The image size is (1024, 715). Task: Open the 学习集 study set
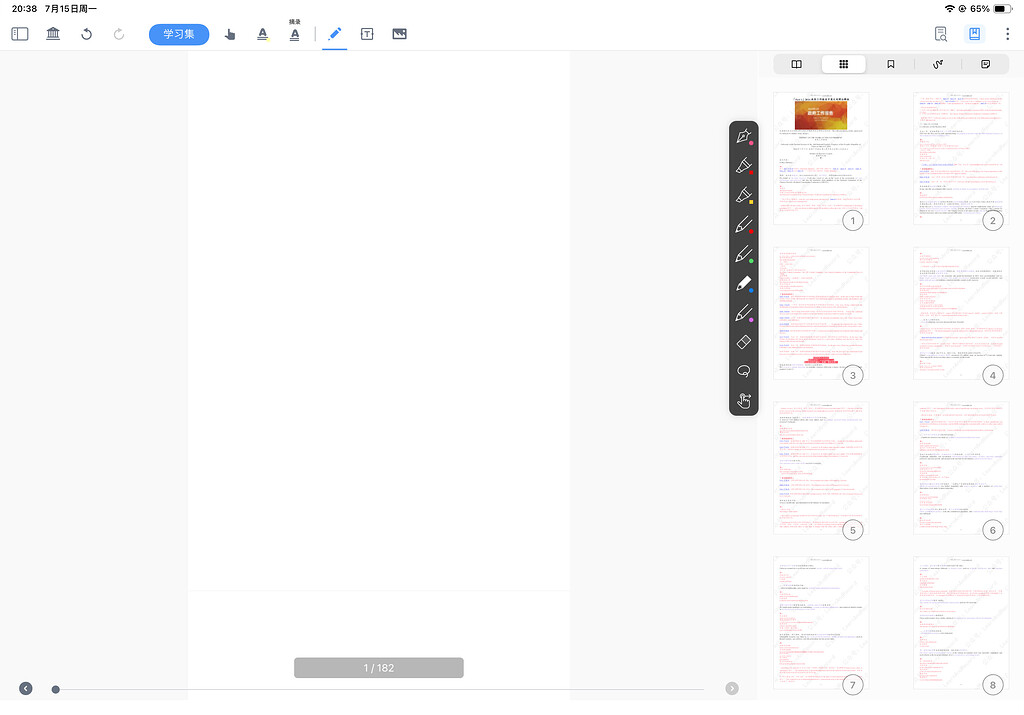click(x=178, y=33)
